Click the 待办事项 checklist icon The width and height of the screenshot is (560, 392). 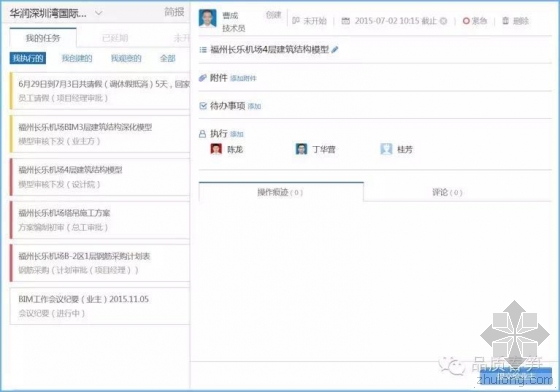[203, 106]
